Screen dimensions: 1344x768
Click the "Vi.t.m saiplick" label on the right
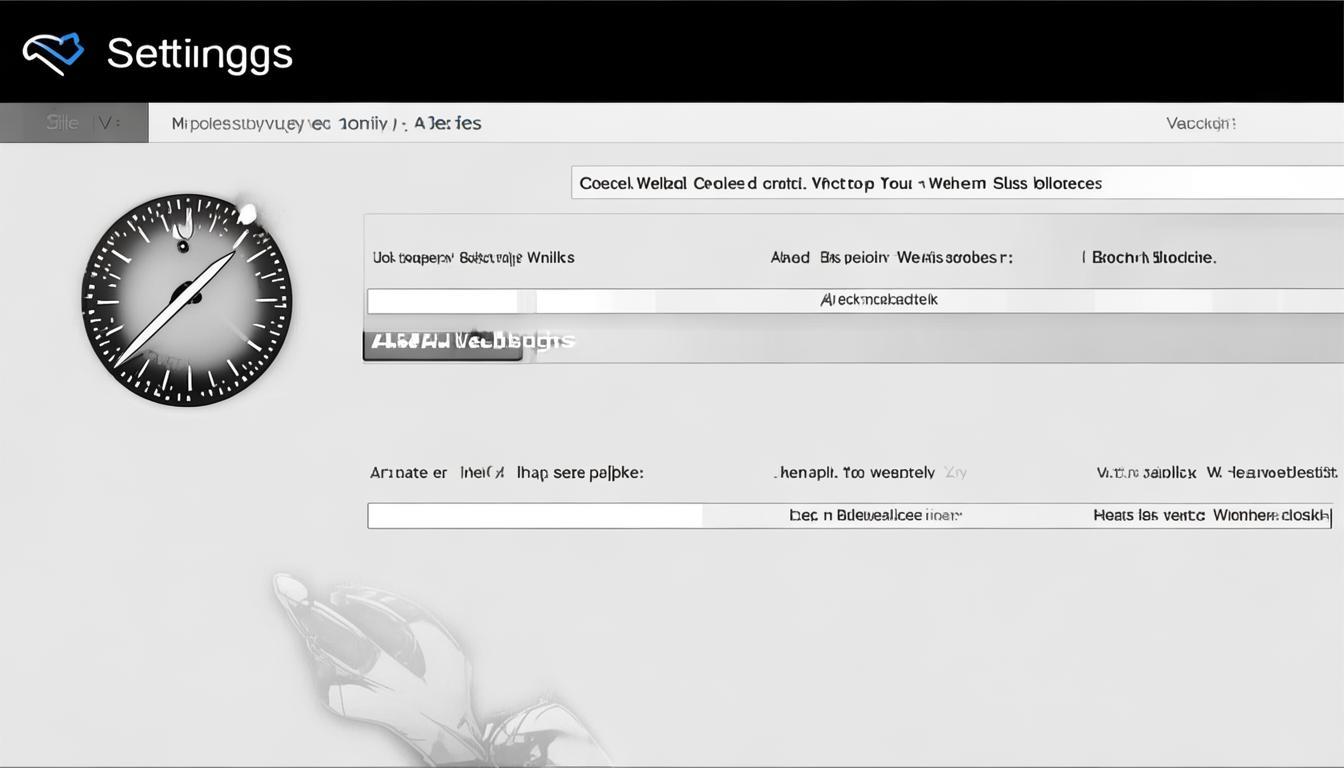point(1146,472)
